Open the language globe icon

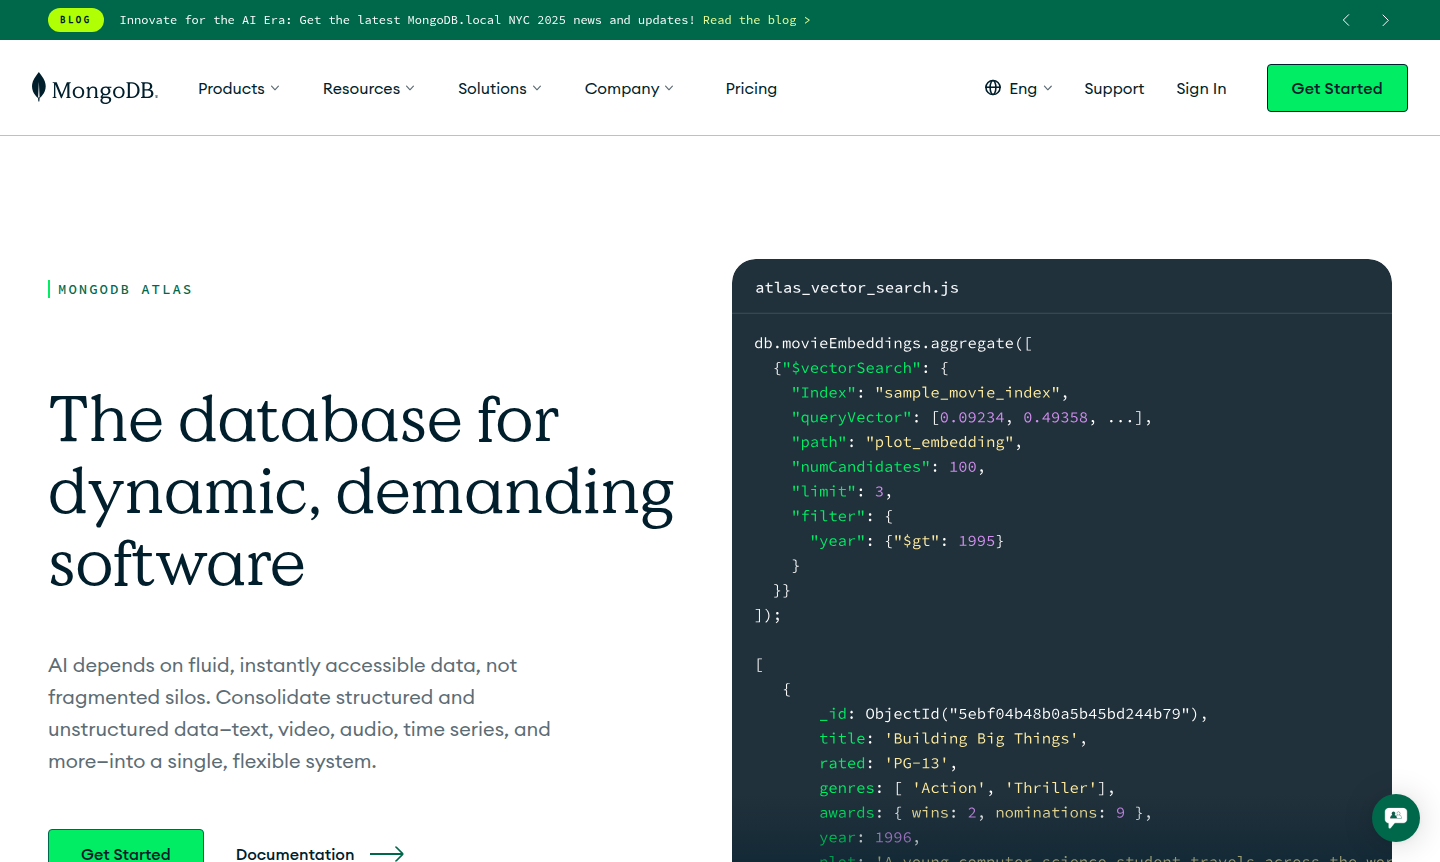(x=993, y=88)
